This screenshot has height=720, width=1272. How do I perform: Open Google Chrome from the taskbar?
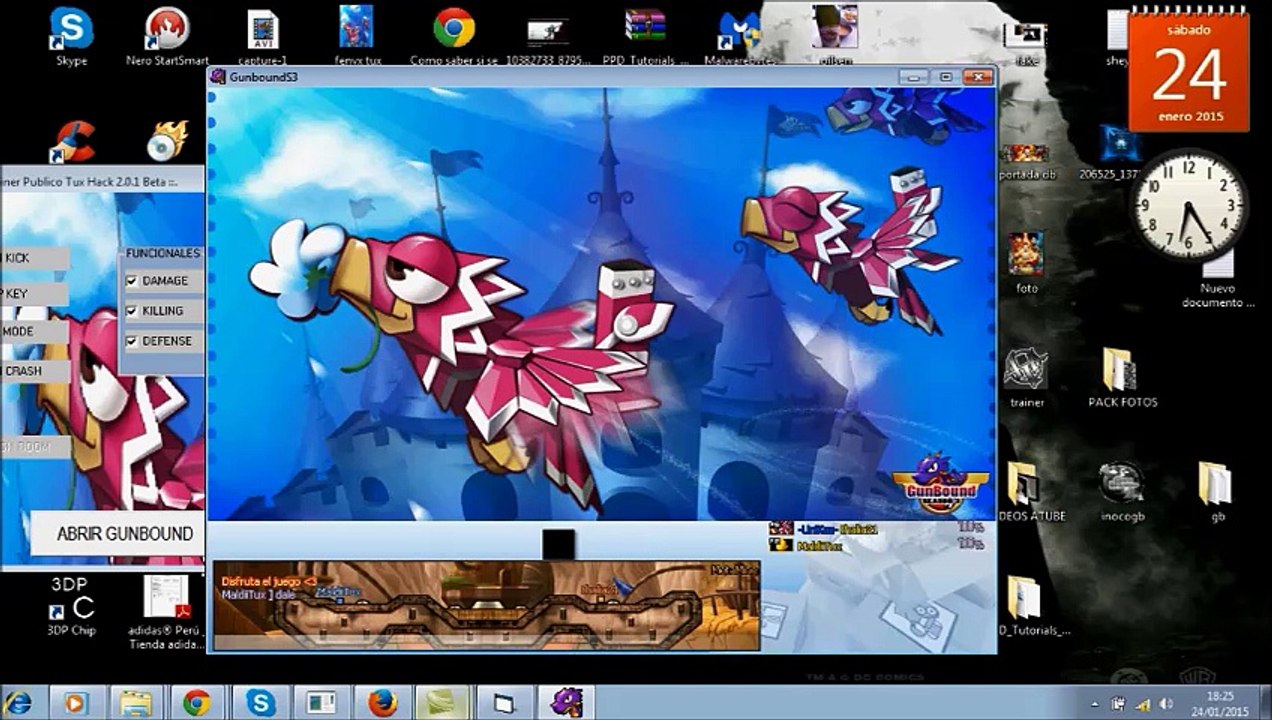[x=197, y=703]
